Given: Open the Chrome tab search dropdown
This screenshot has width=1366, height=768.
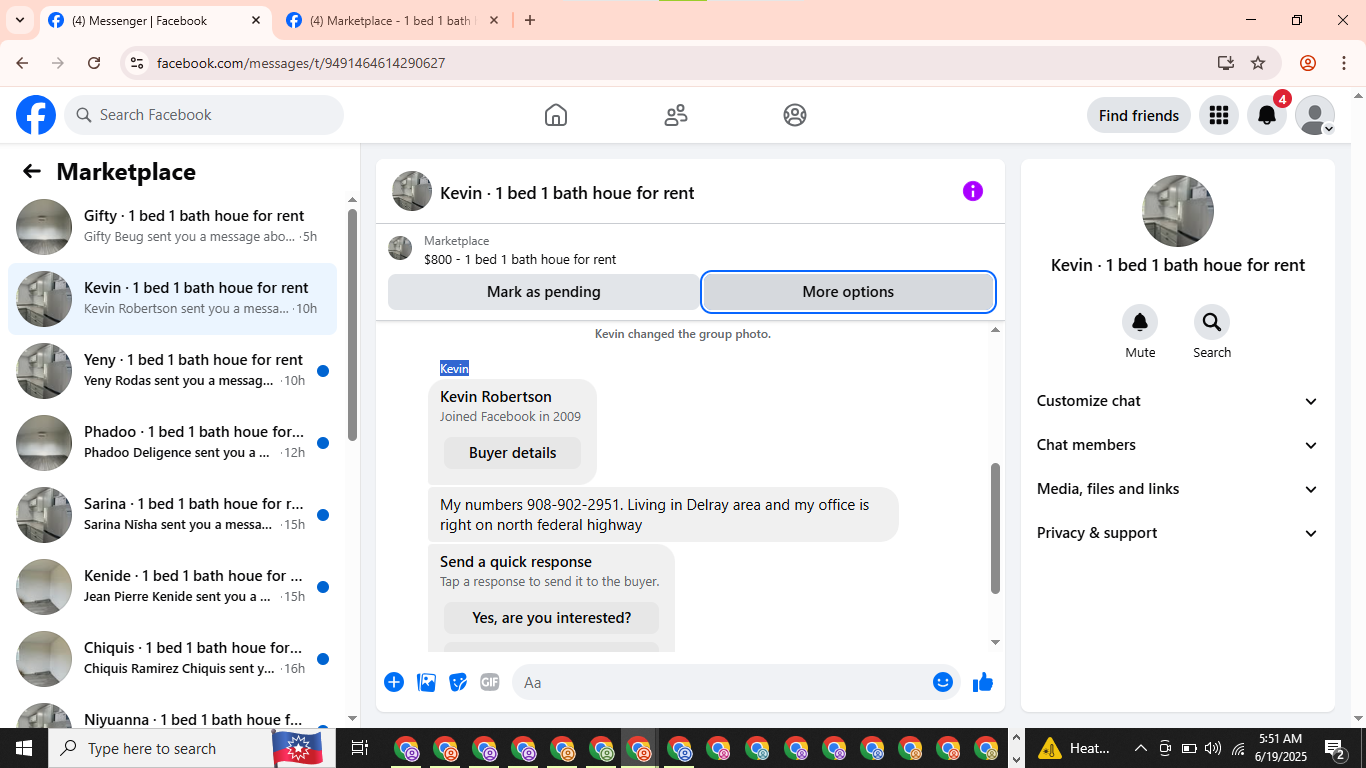Looking at the screenshot, I should (x=19, y=20).
